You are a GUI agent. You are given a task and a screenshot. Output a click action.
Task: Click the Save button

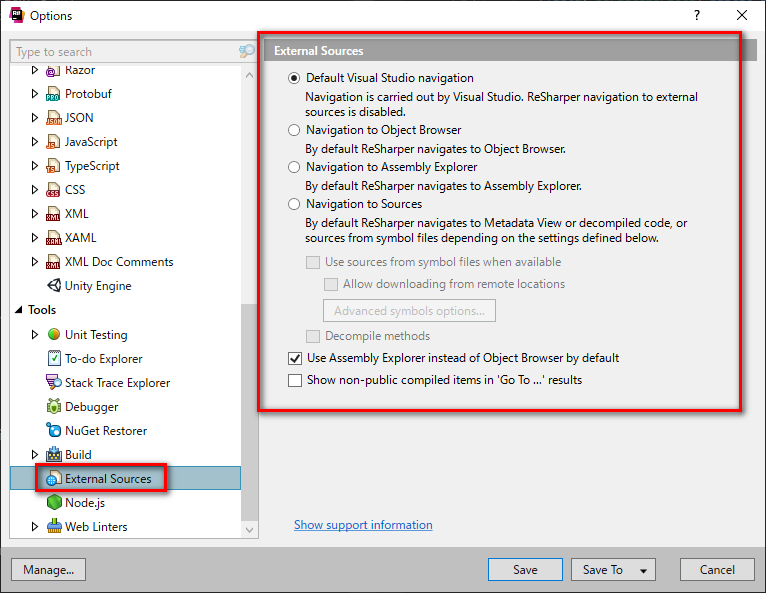[525, 570]
